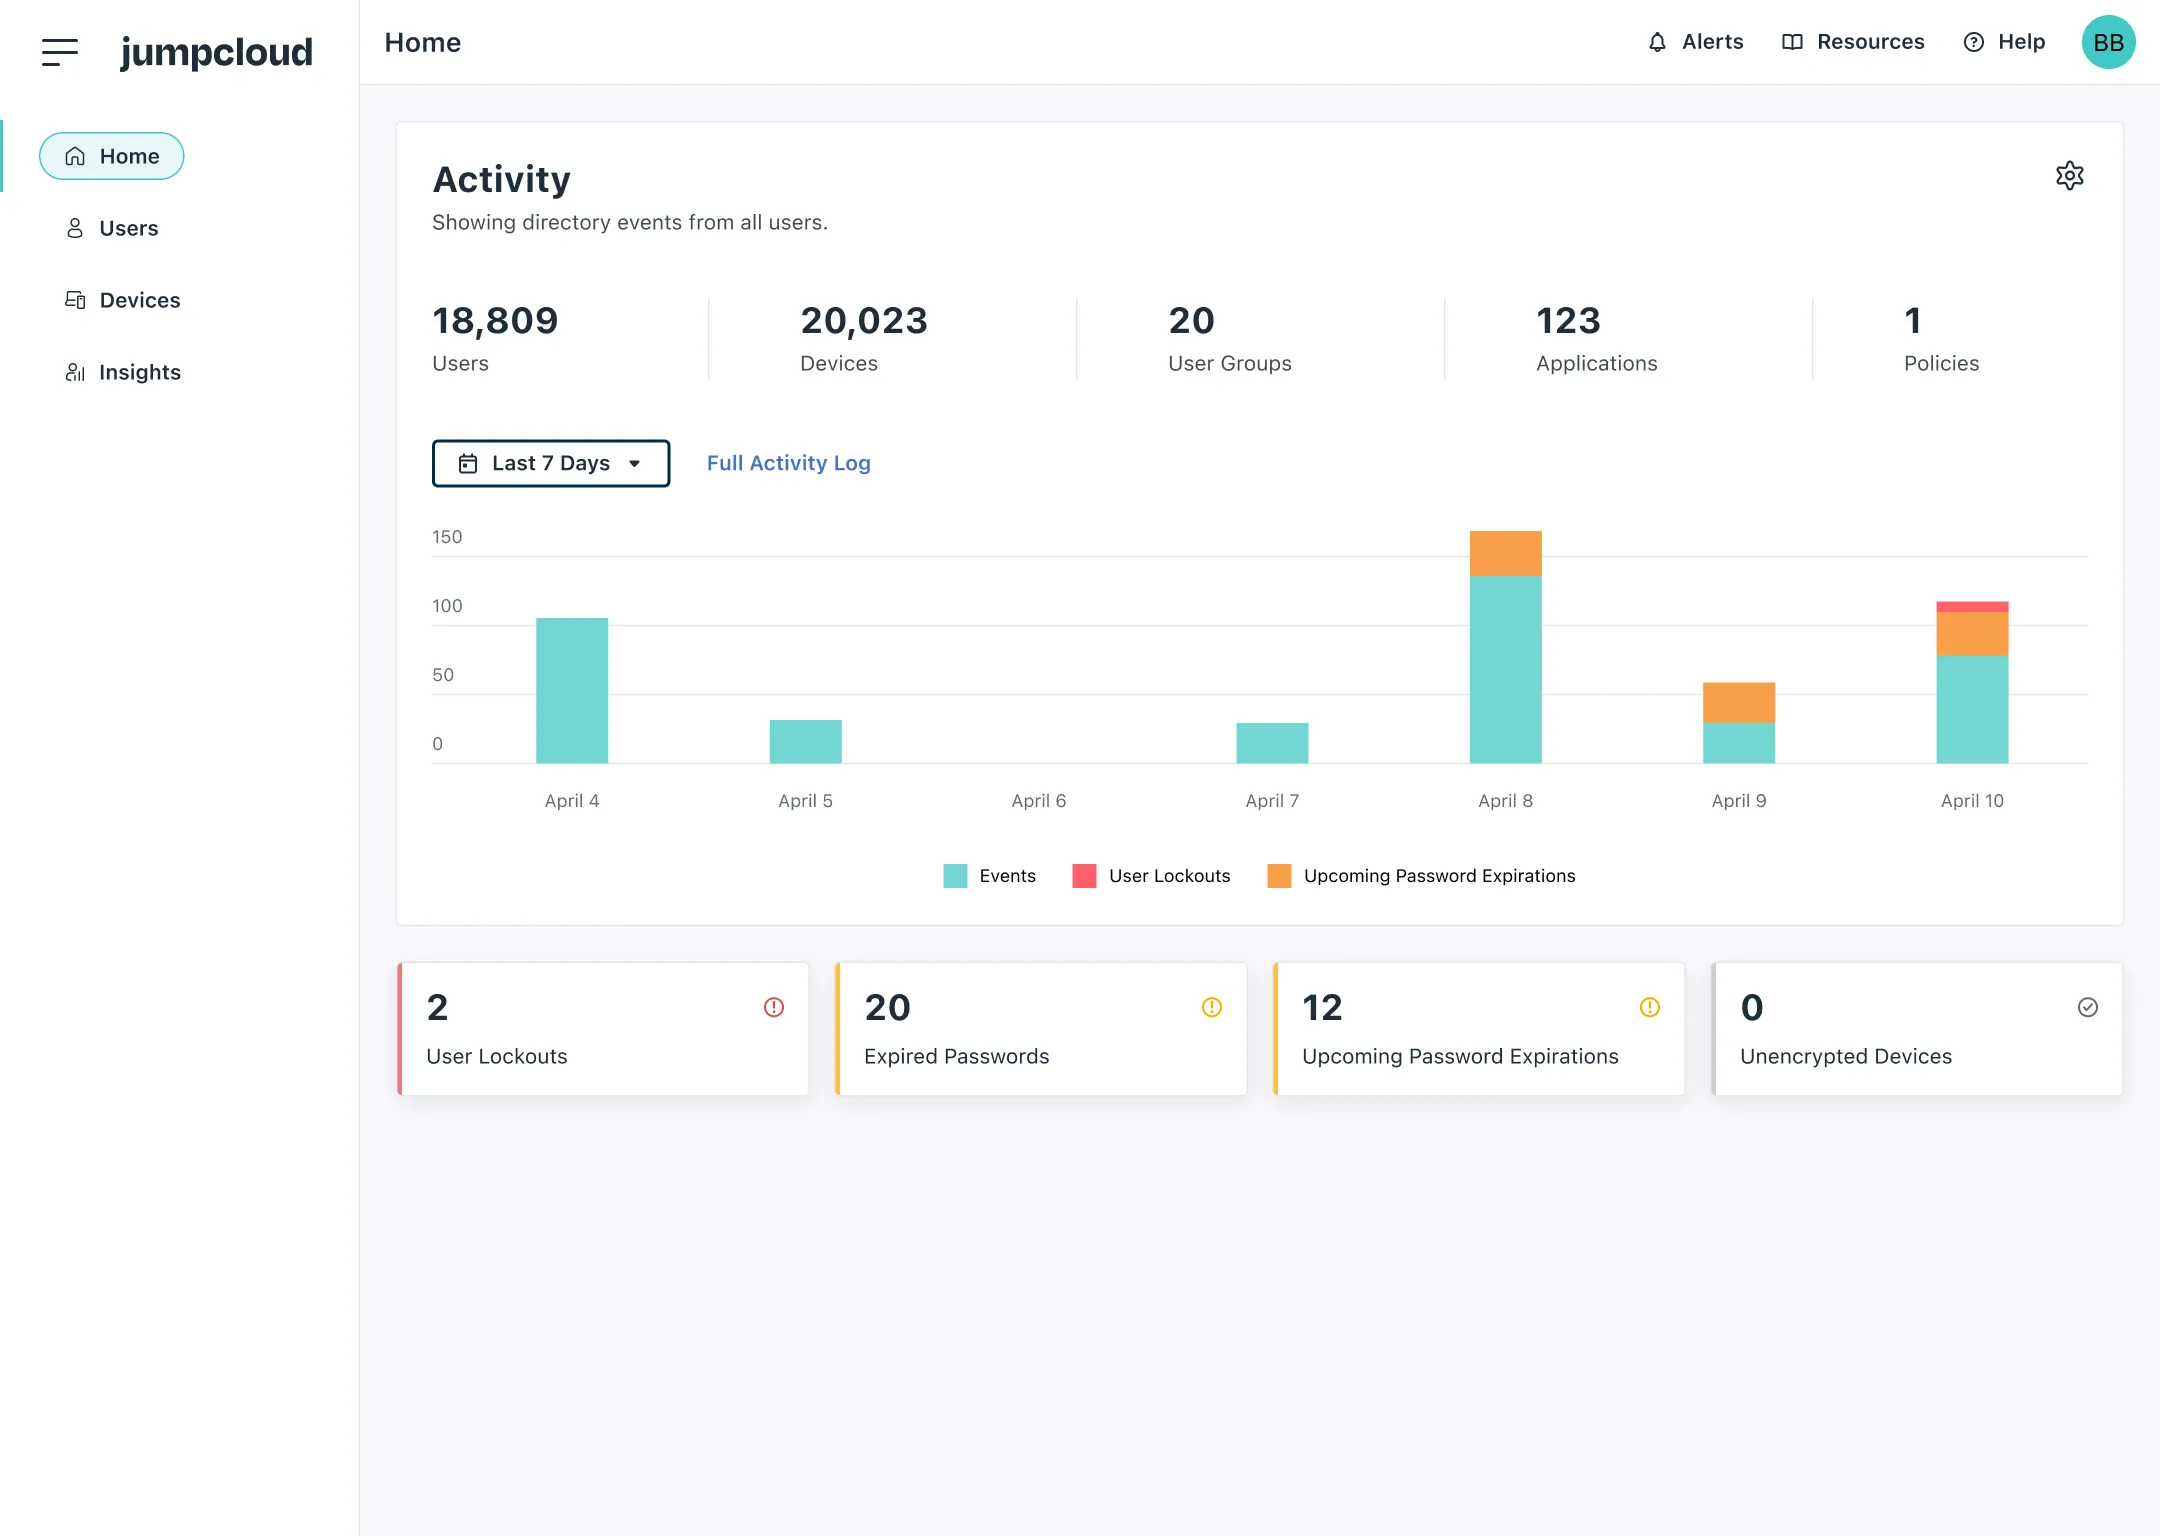This screenshot has height=1536, width=2160.
Task: Click the jumpcloud logo
Action: 216,52
